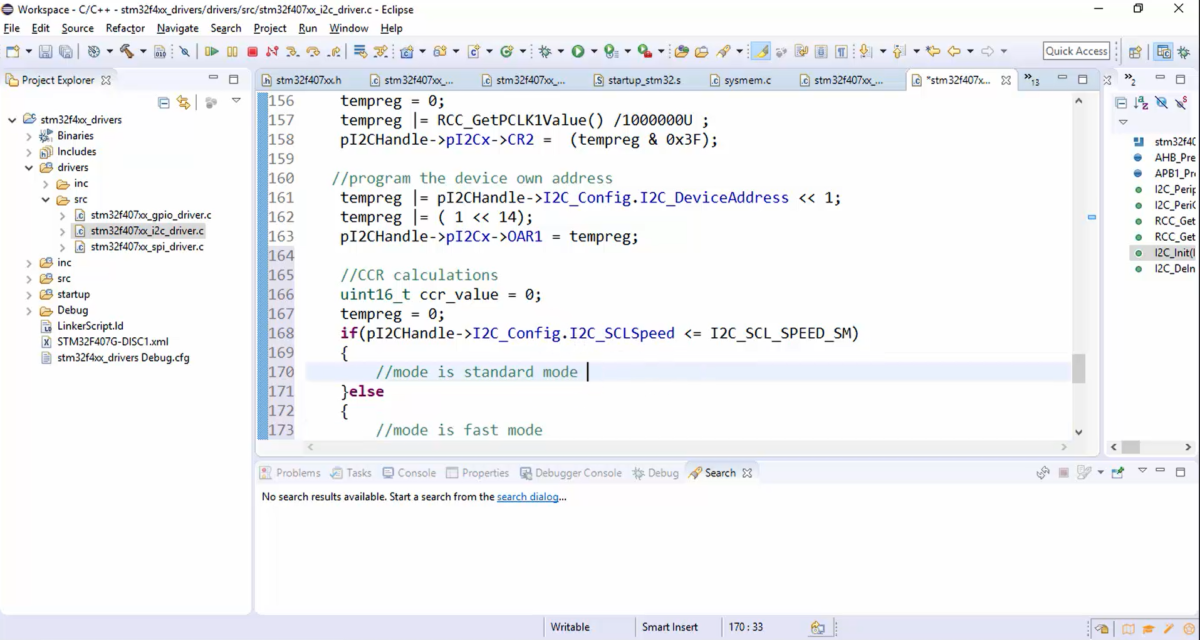Open the Build hammer dropdown arrow

(x=143, y=51)
